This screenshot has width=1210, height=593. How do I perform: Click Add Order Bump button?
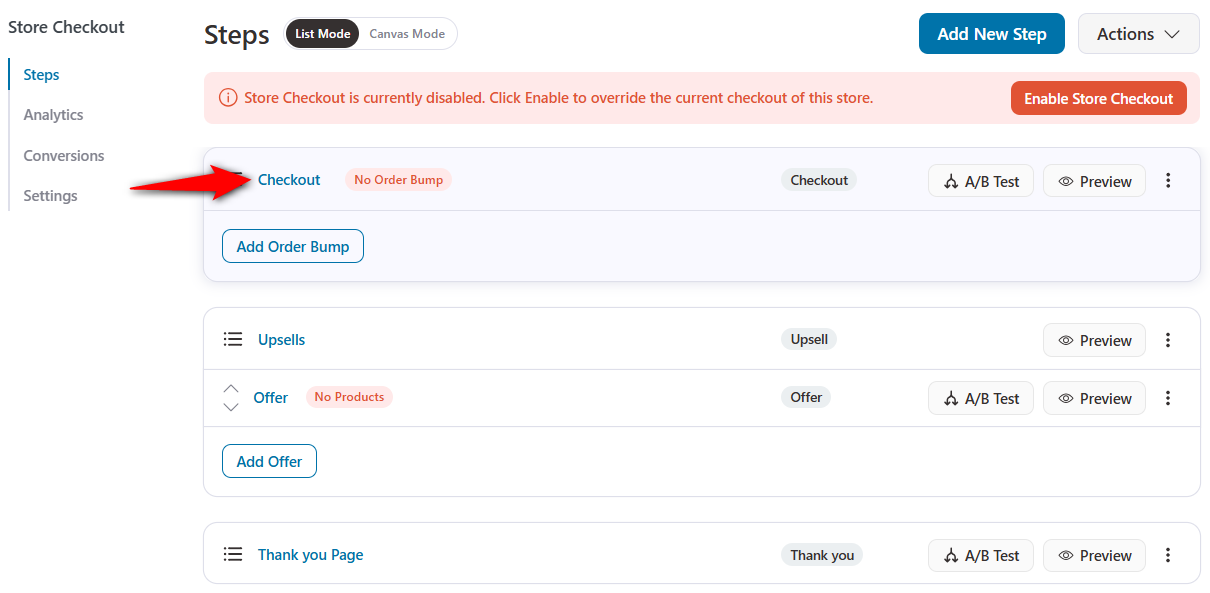coord(293,246)
